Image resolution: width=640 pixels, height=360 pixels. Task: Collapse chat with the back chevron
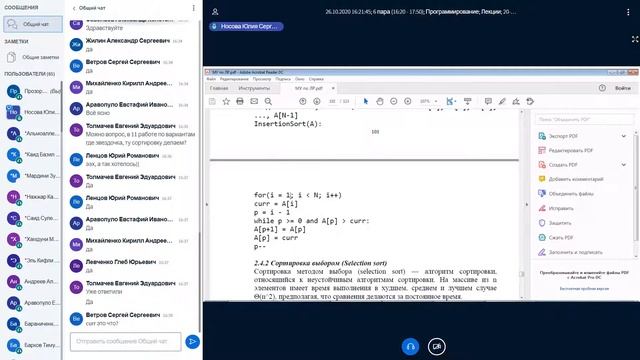(74, 8)
